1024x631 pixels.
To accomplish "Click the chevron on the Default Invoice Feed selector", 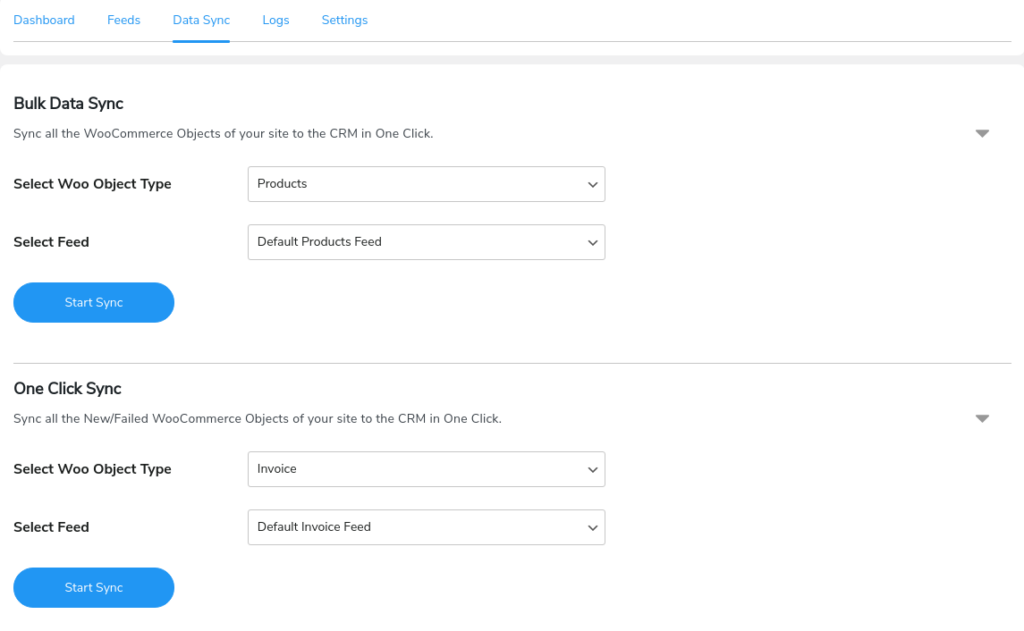I will point(592,527).
